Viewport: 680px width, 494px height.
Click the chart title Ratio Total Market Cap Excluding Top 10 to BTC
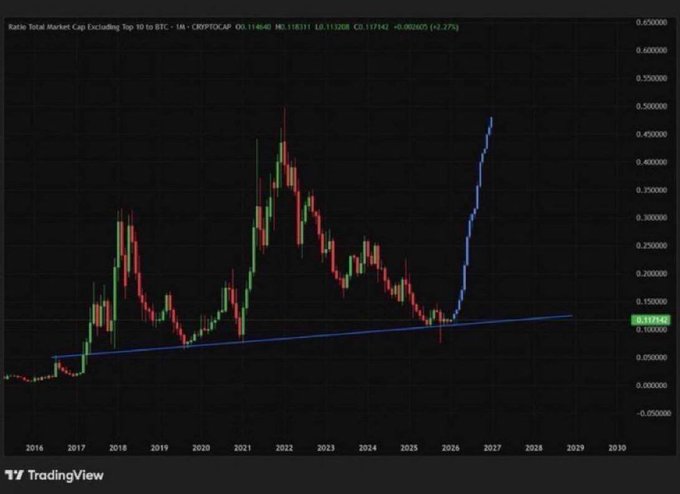[x=88, y=27]
